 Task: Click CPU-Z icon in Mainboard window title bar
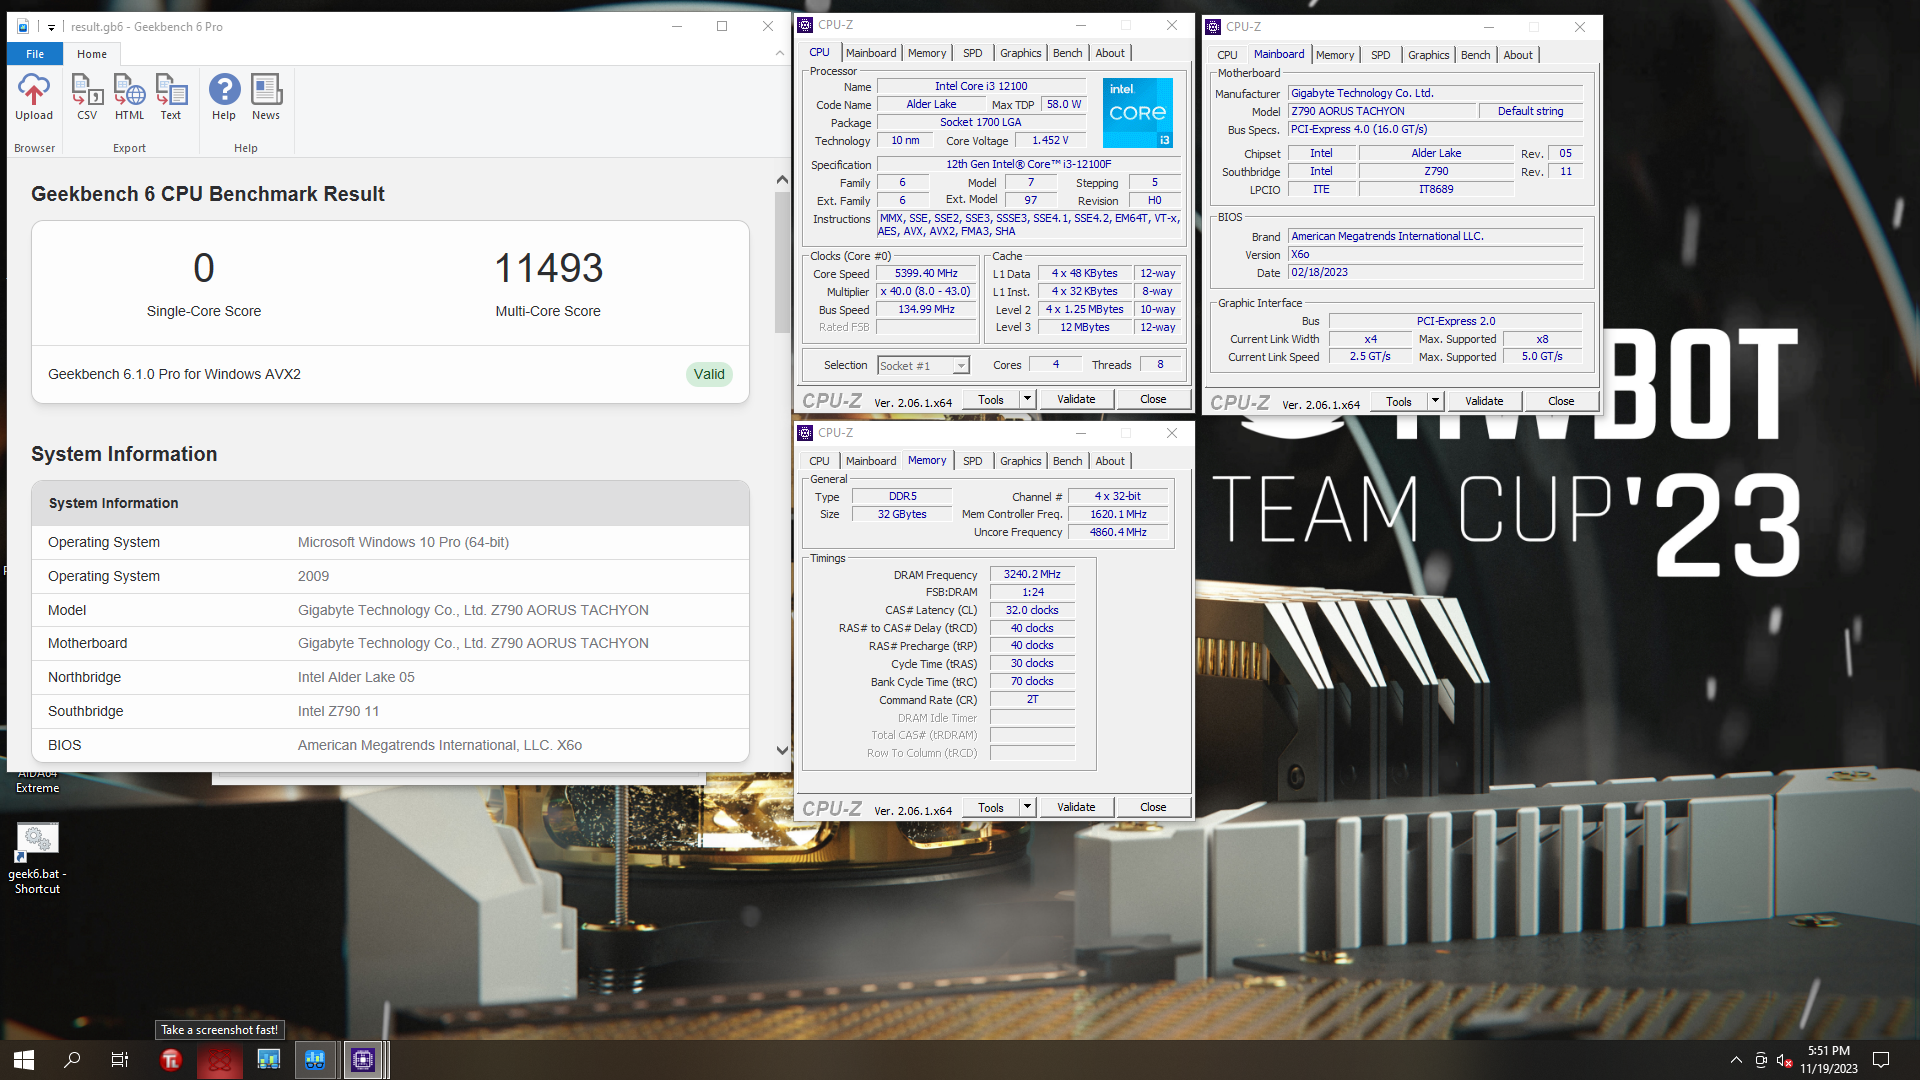1214,27
